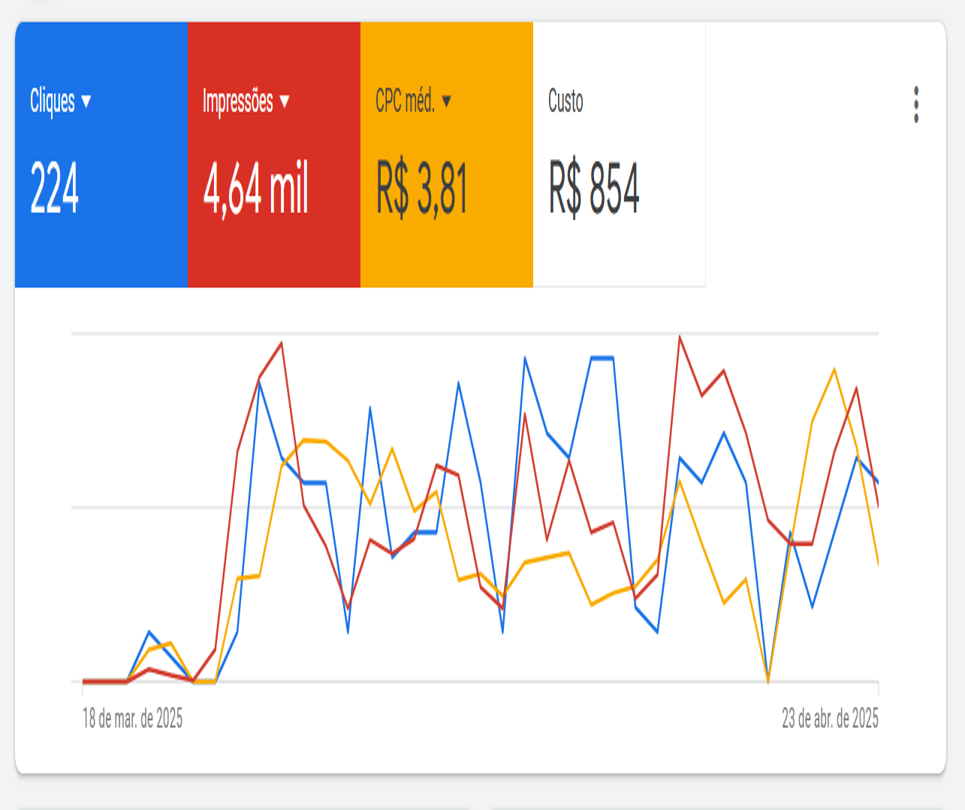Click the red line's highest peak in the right half
This screenshot has height=810, width=965.
680,337
